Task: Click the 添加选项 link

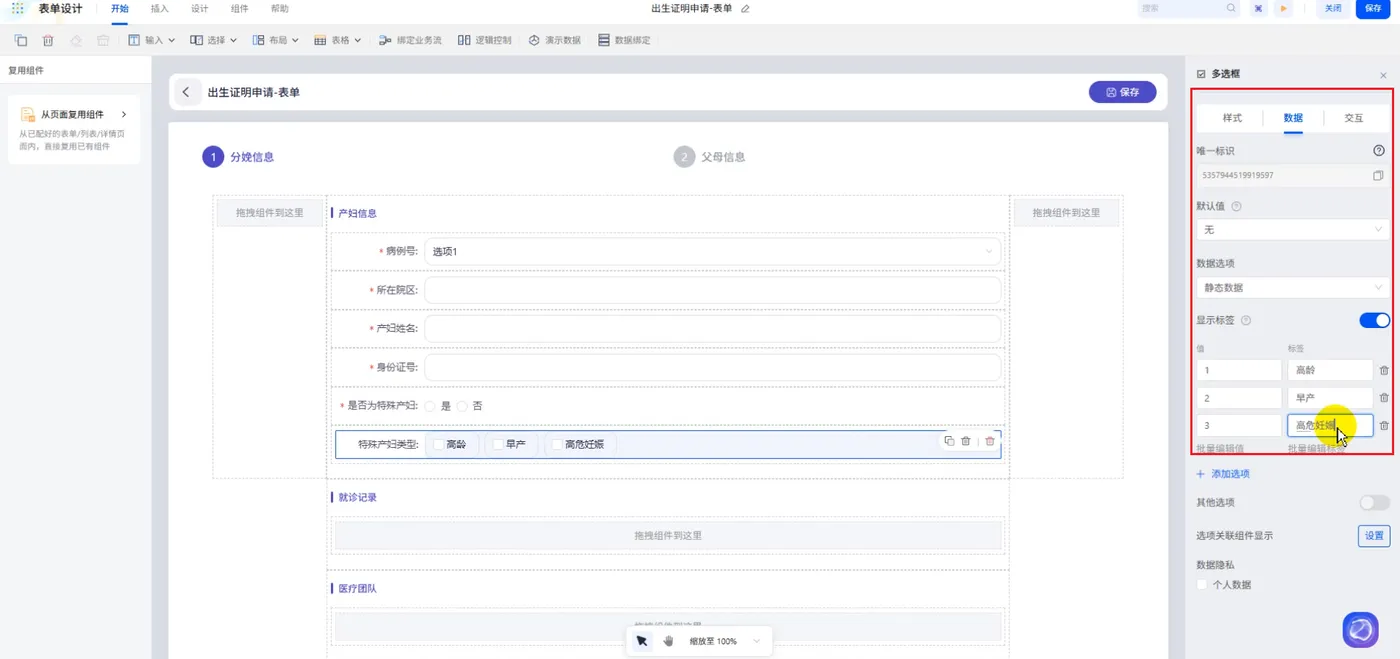Action: (1223, 474)
